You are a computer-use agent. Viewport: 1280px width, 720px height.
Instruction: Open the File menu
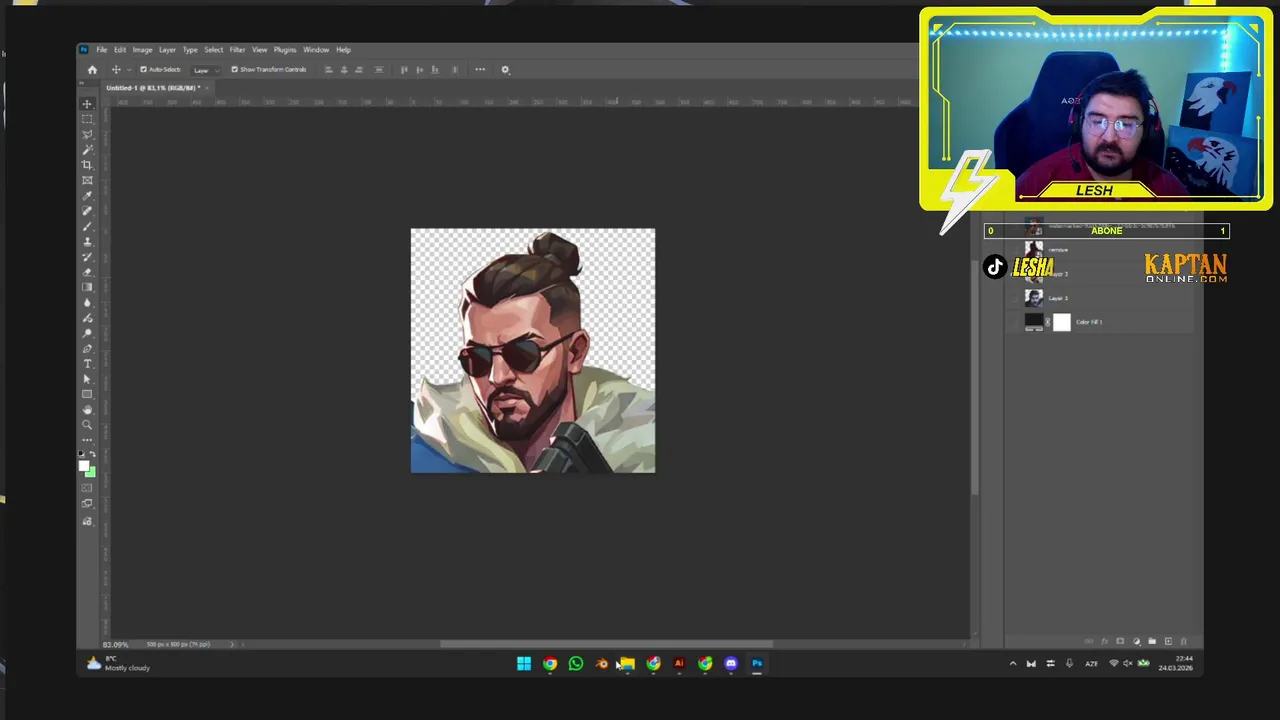coord(102,49)
